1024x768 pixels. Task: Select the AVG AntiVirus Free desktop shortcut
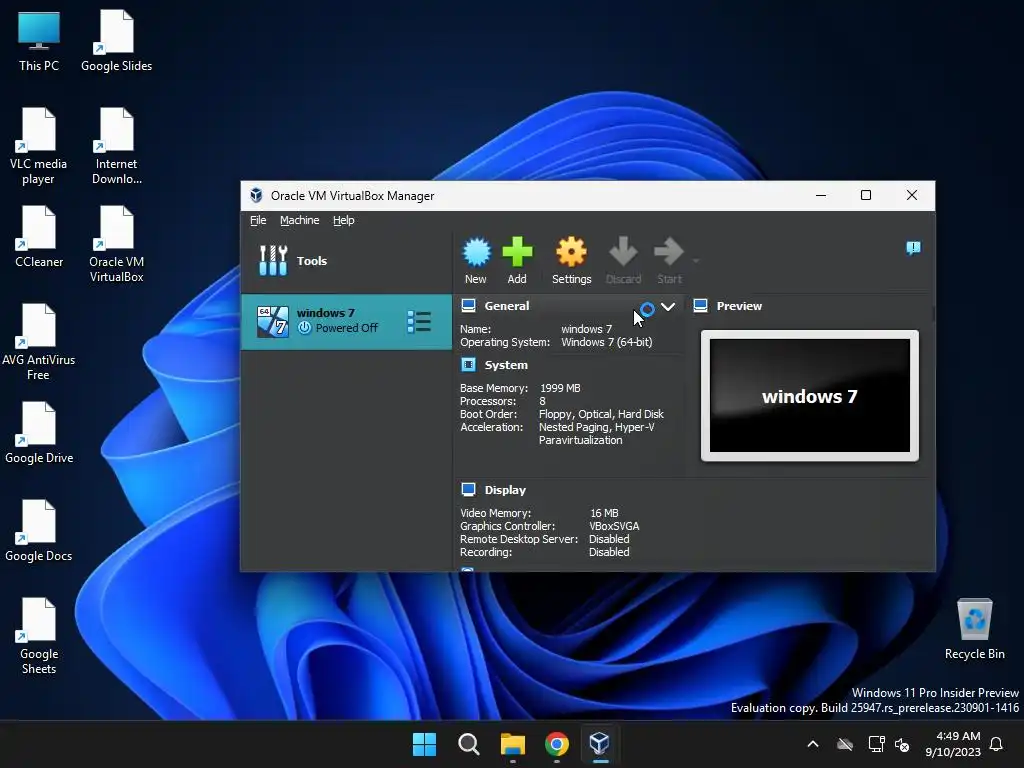click(x=39, y=342)
